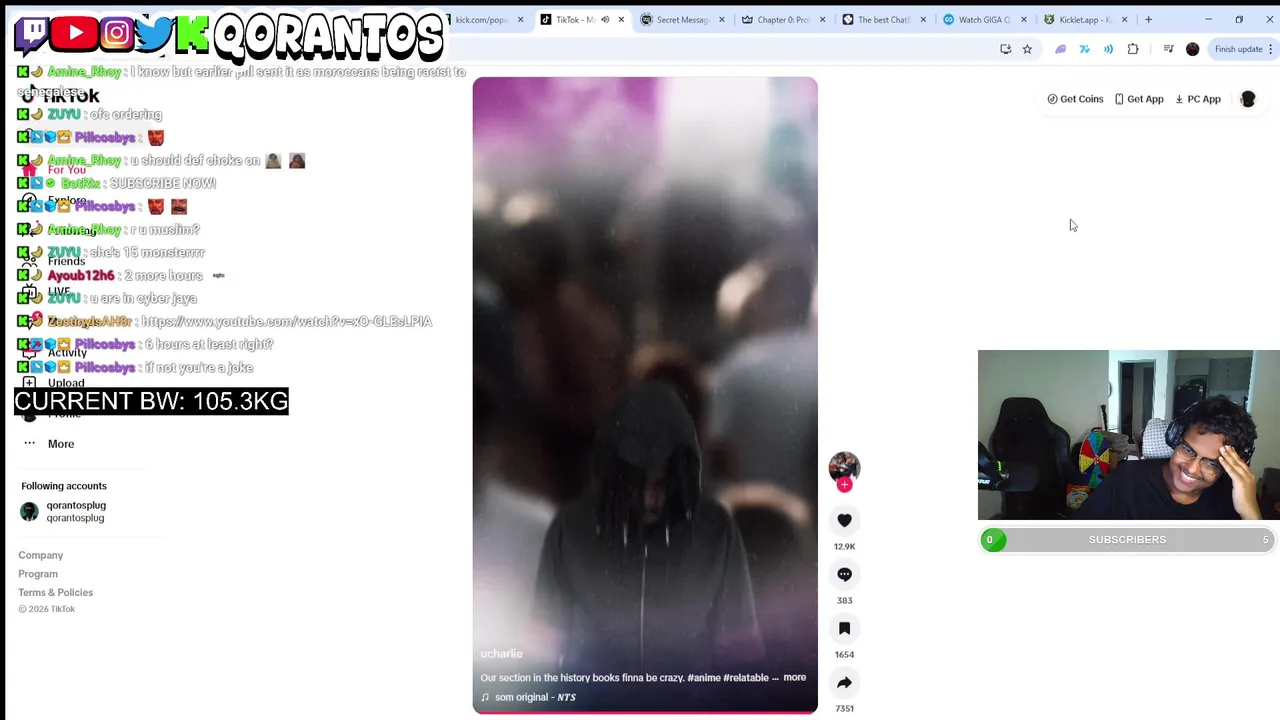Expand the video caption with 'more'

pyautogui.click(x=794, y=677)
